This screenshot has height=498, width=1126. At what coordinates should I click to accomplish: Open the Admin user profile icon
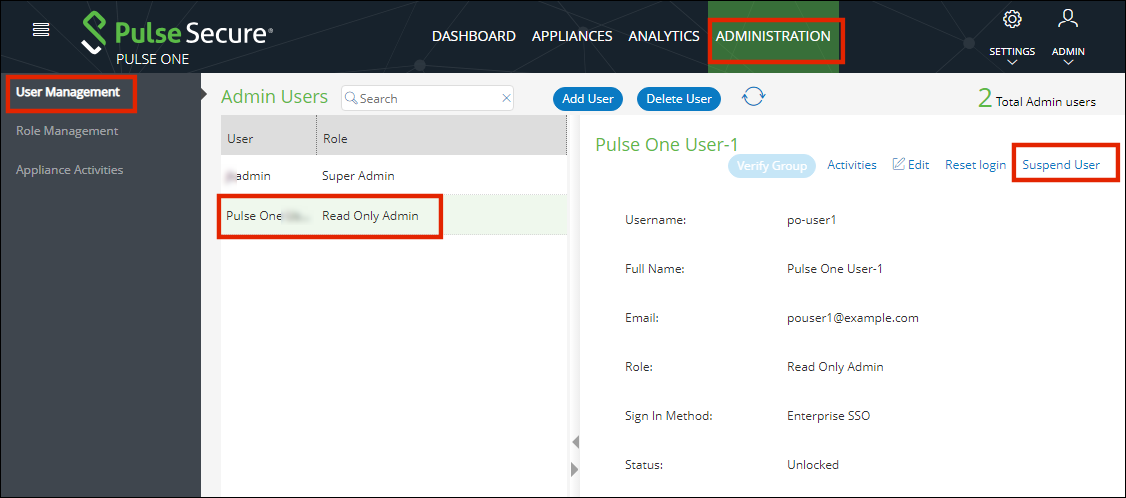(1068, 19)
